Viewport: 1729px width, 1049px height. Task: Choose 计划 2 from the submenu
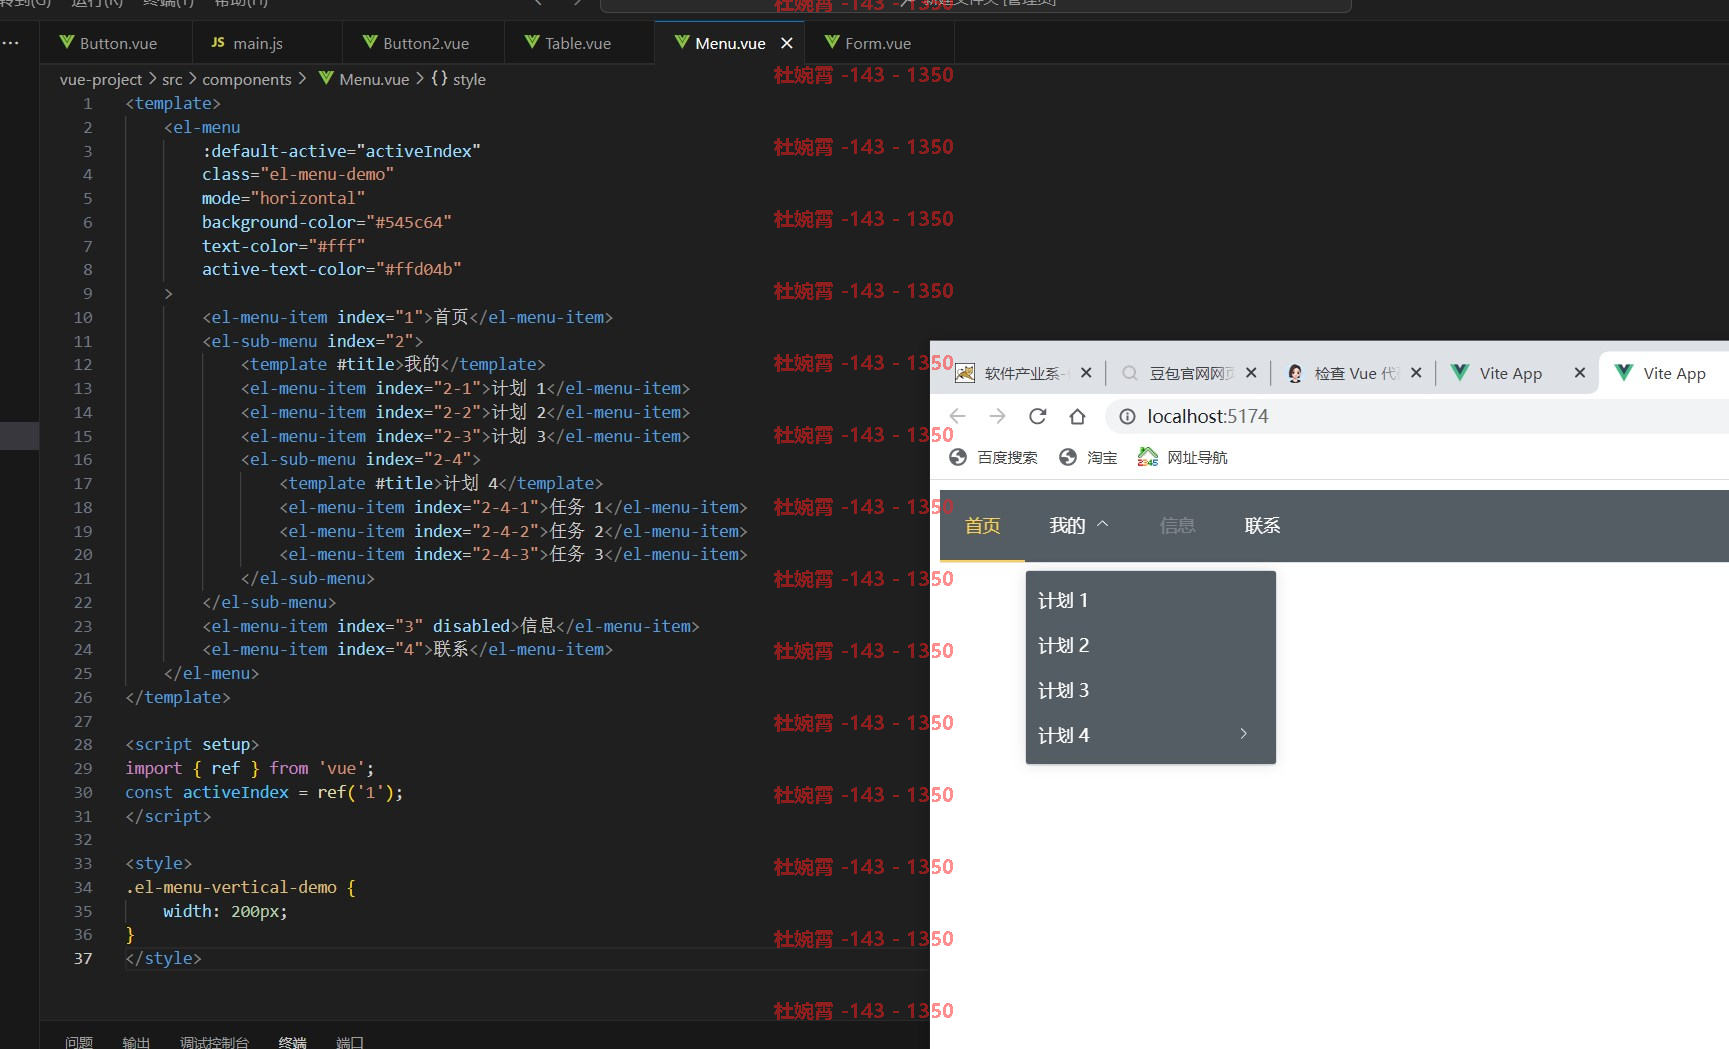[x=1151, y=645]
